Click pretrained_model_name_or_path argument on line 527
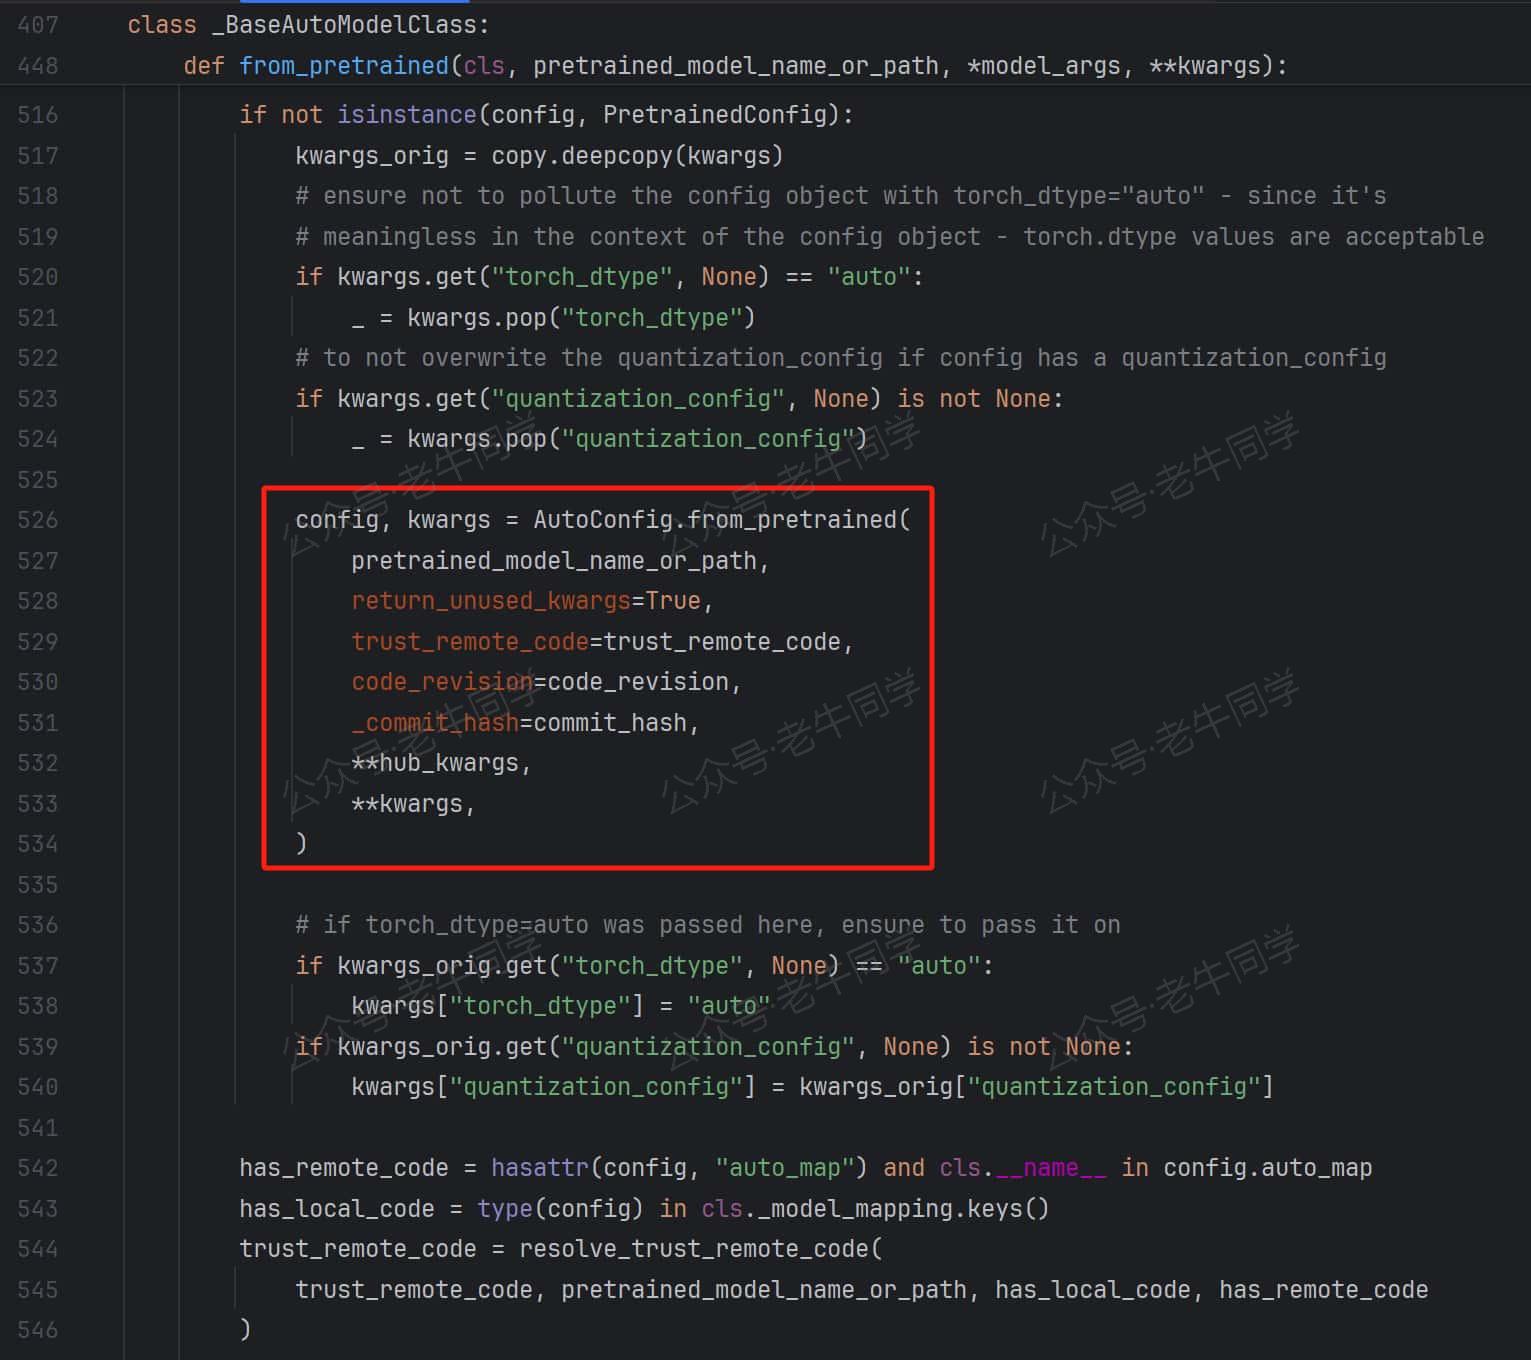 click(x=554, y=561)
